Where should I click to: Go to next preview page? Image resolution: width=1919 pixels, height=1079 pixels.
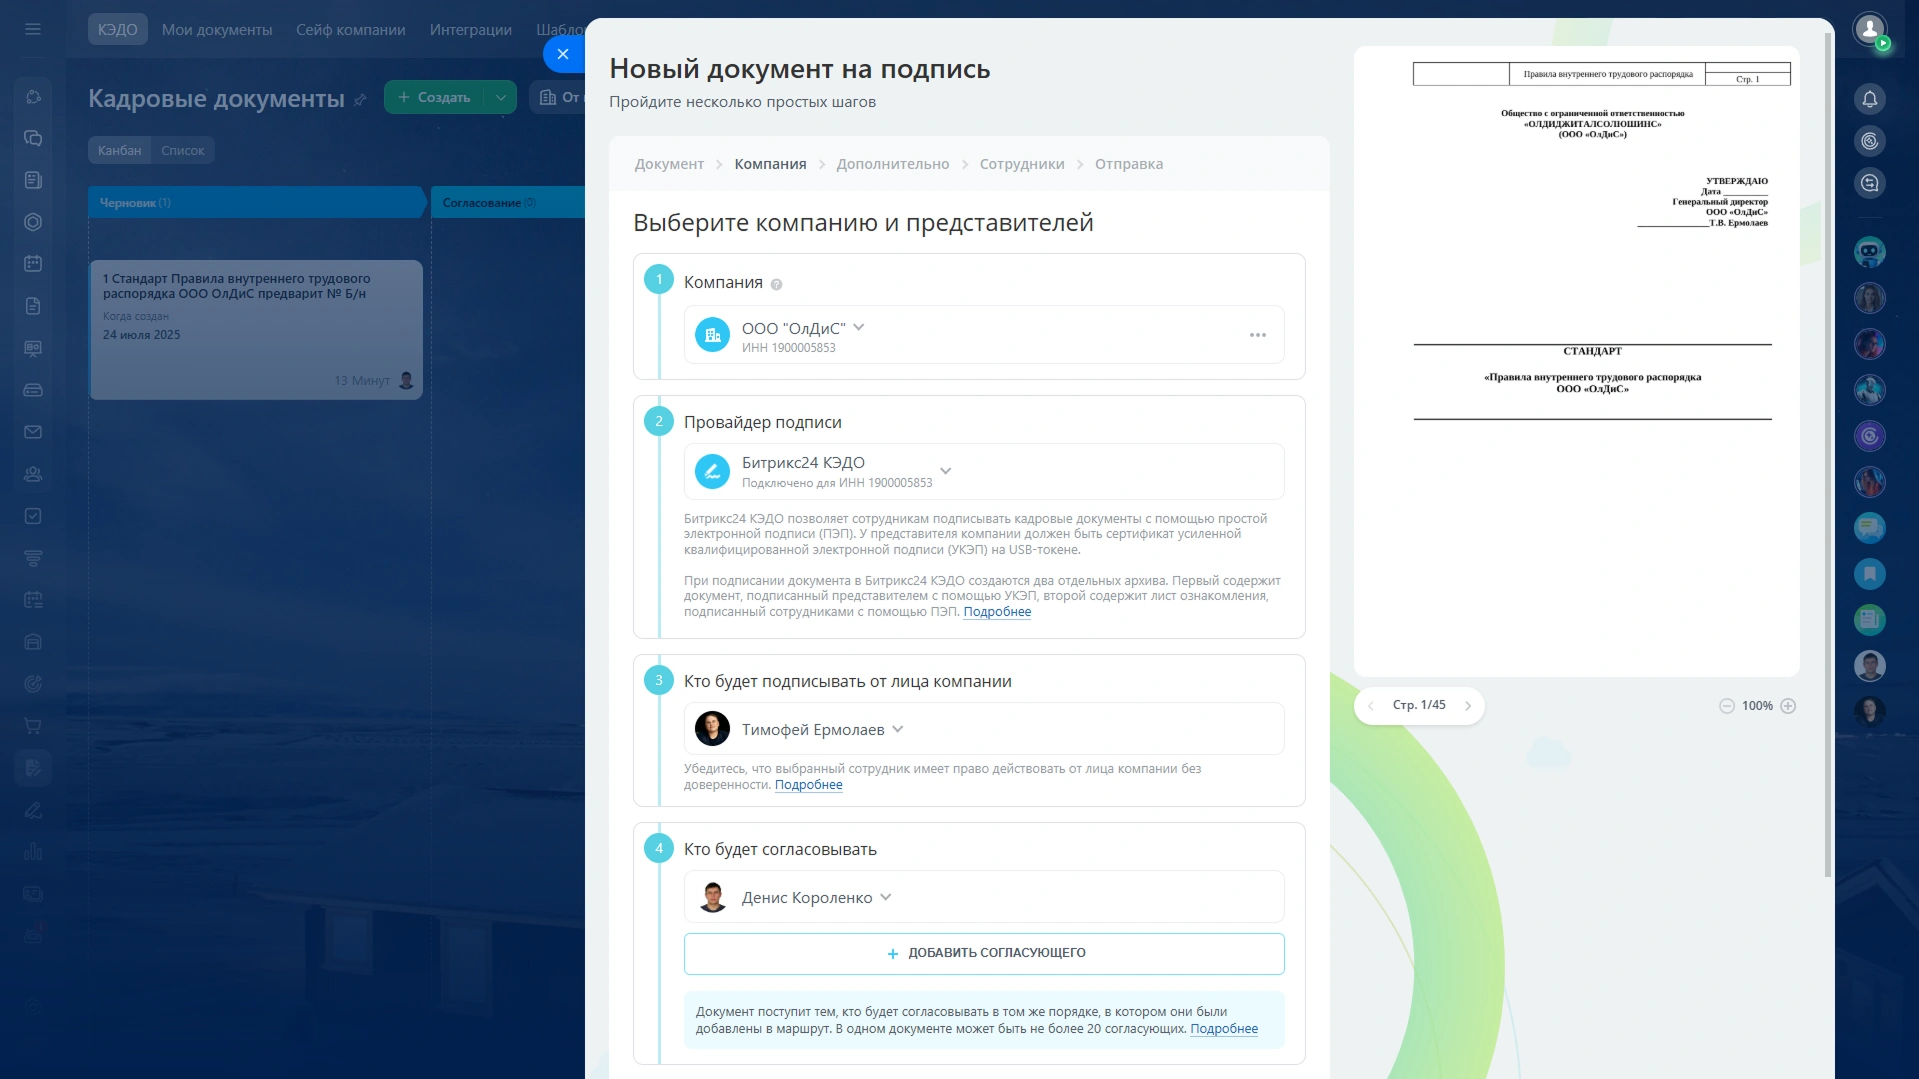pos(1468,706)
